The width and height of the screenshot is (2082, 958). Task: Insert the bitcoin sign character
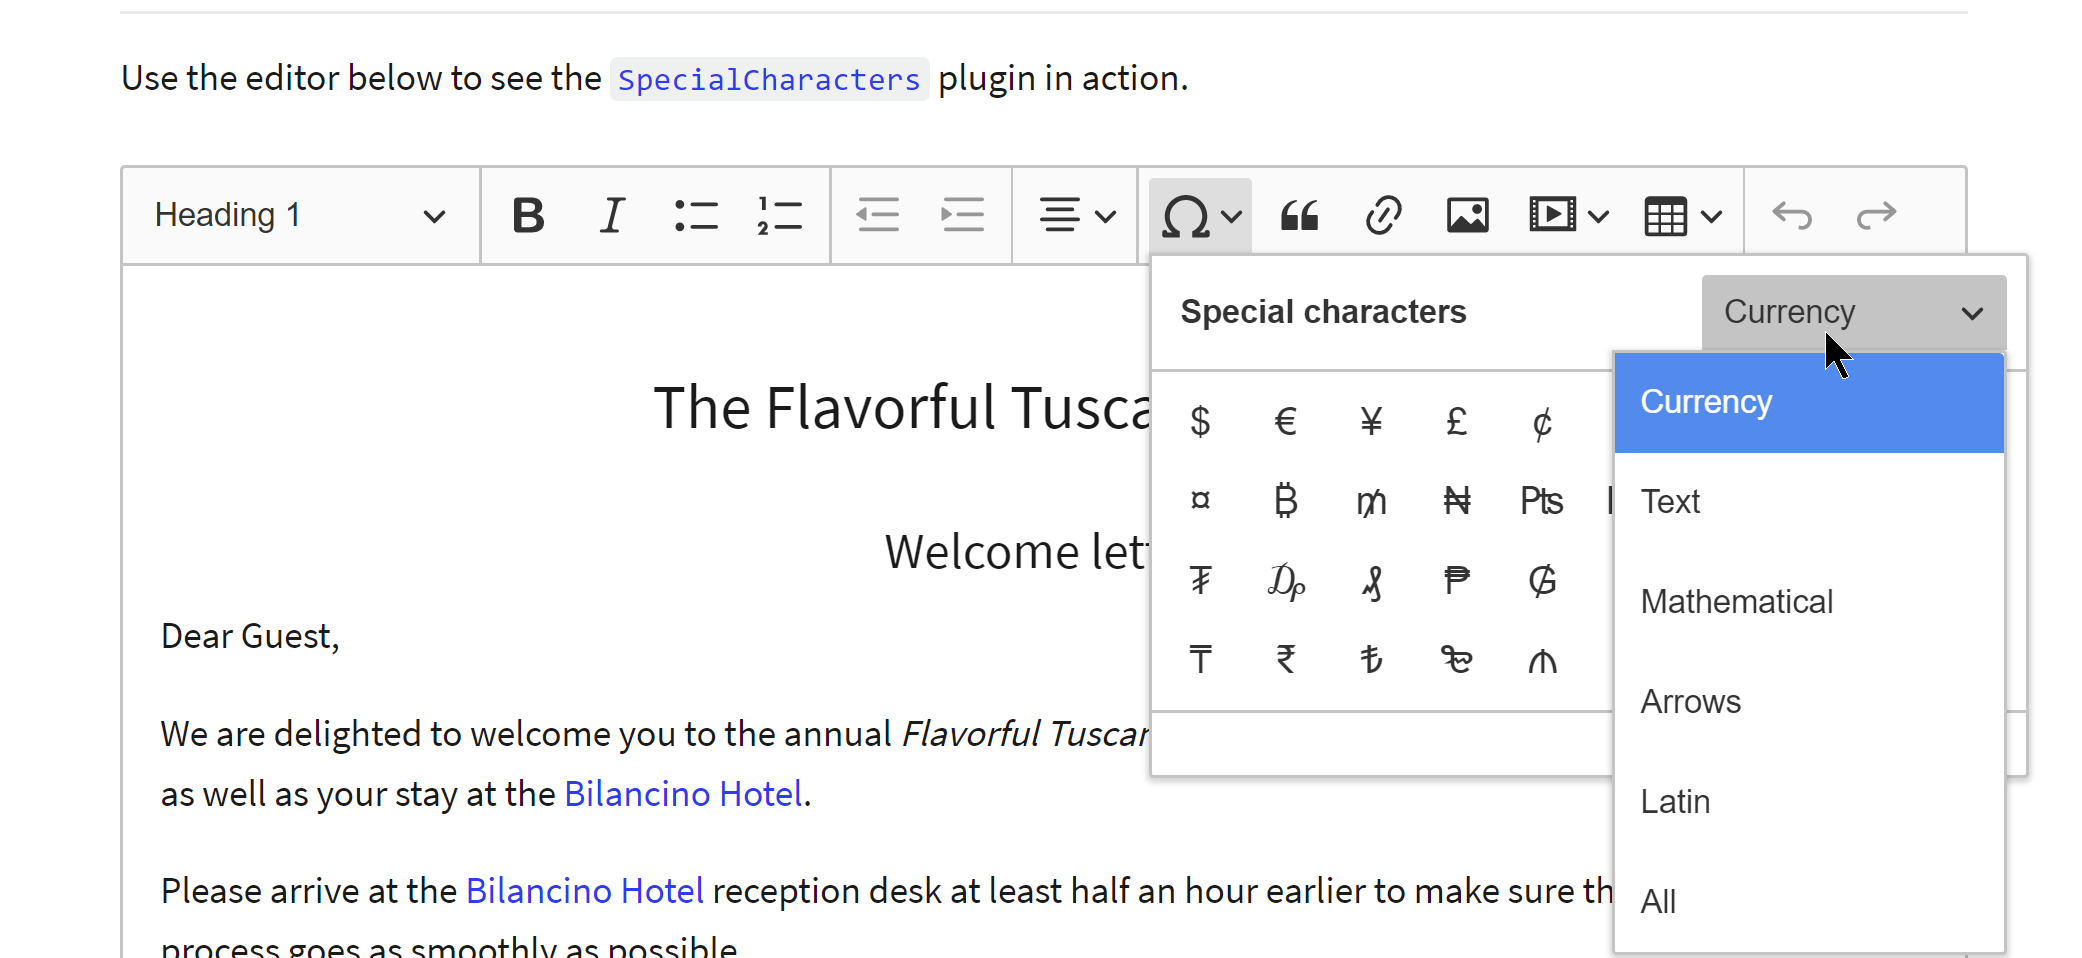pos(1286,500)
